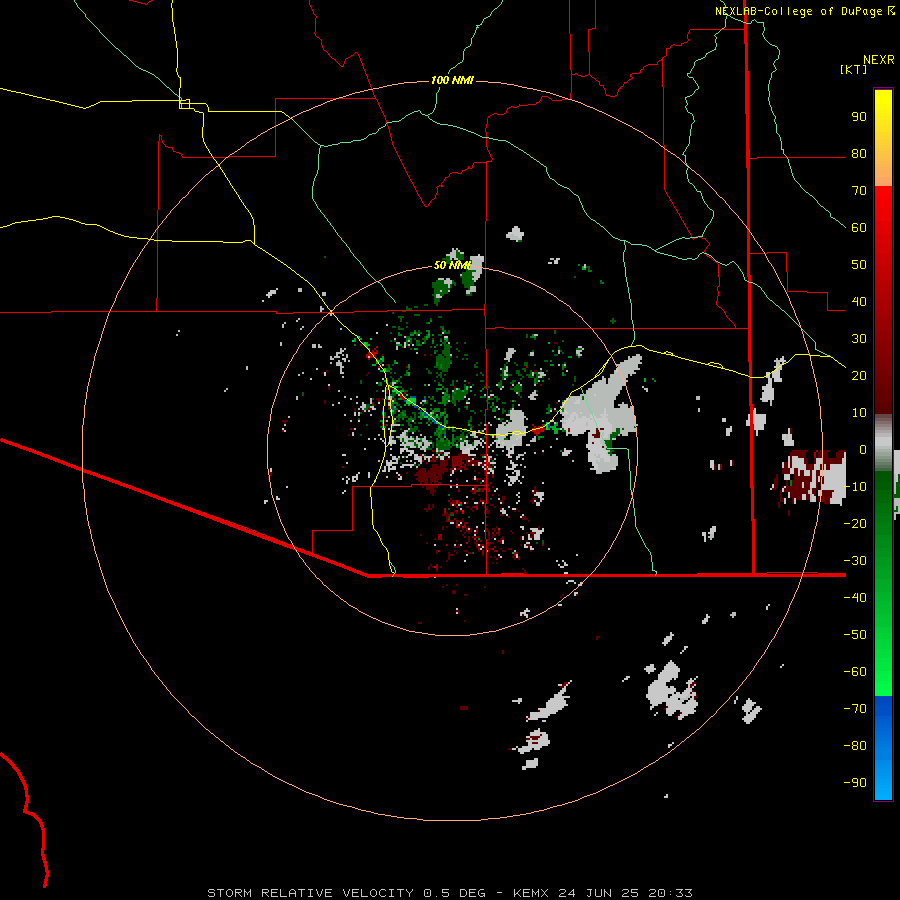
Task: Click the positive 10 scale value
Action: pos(859,413)
